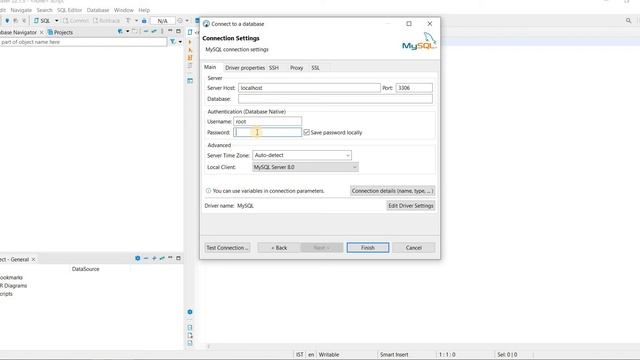Maximize the Project - General panel
The height and width of the screenshot is (360, 640).
(178, 258)
